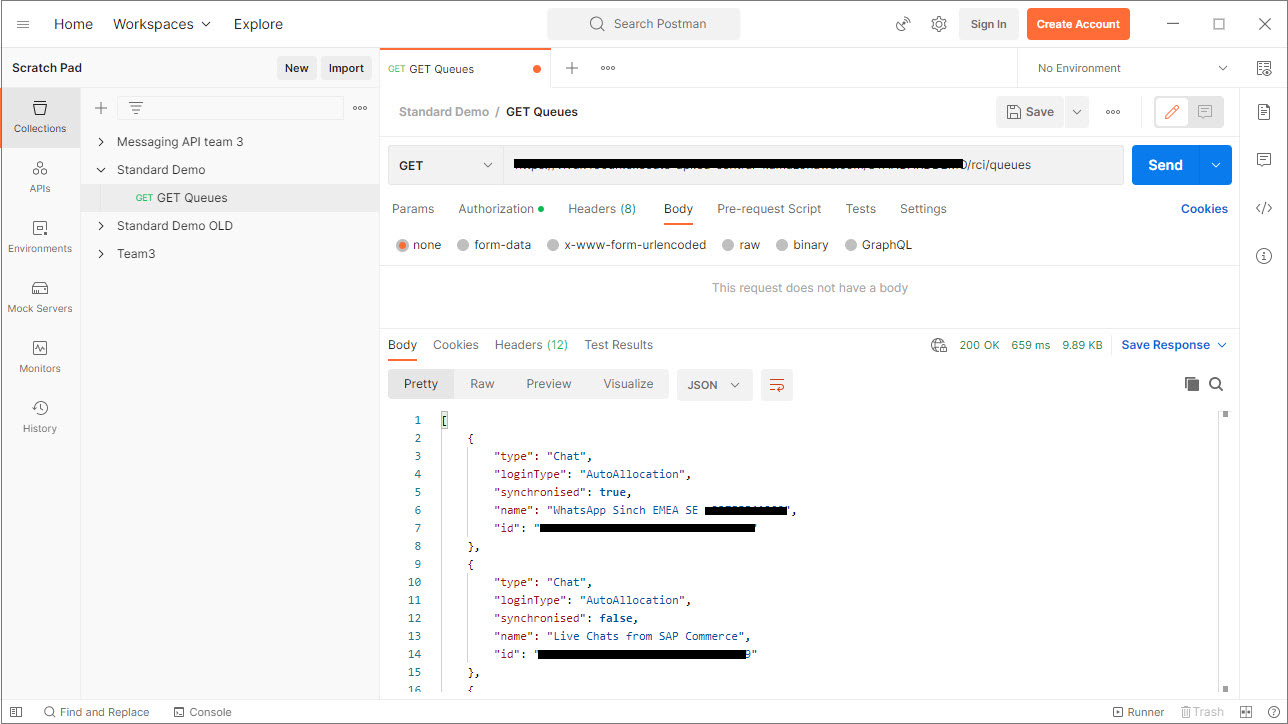
Task: Search within the response body
Action: tap(1216, 384)
